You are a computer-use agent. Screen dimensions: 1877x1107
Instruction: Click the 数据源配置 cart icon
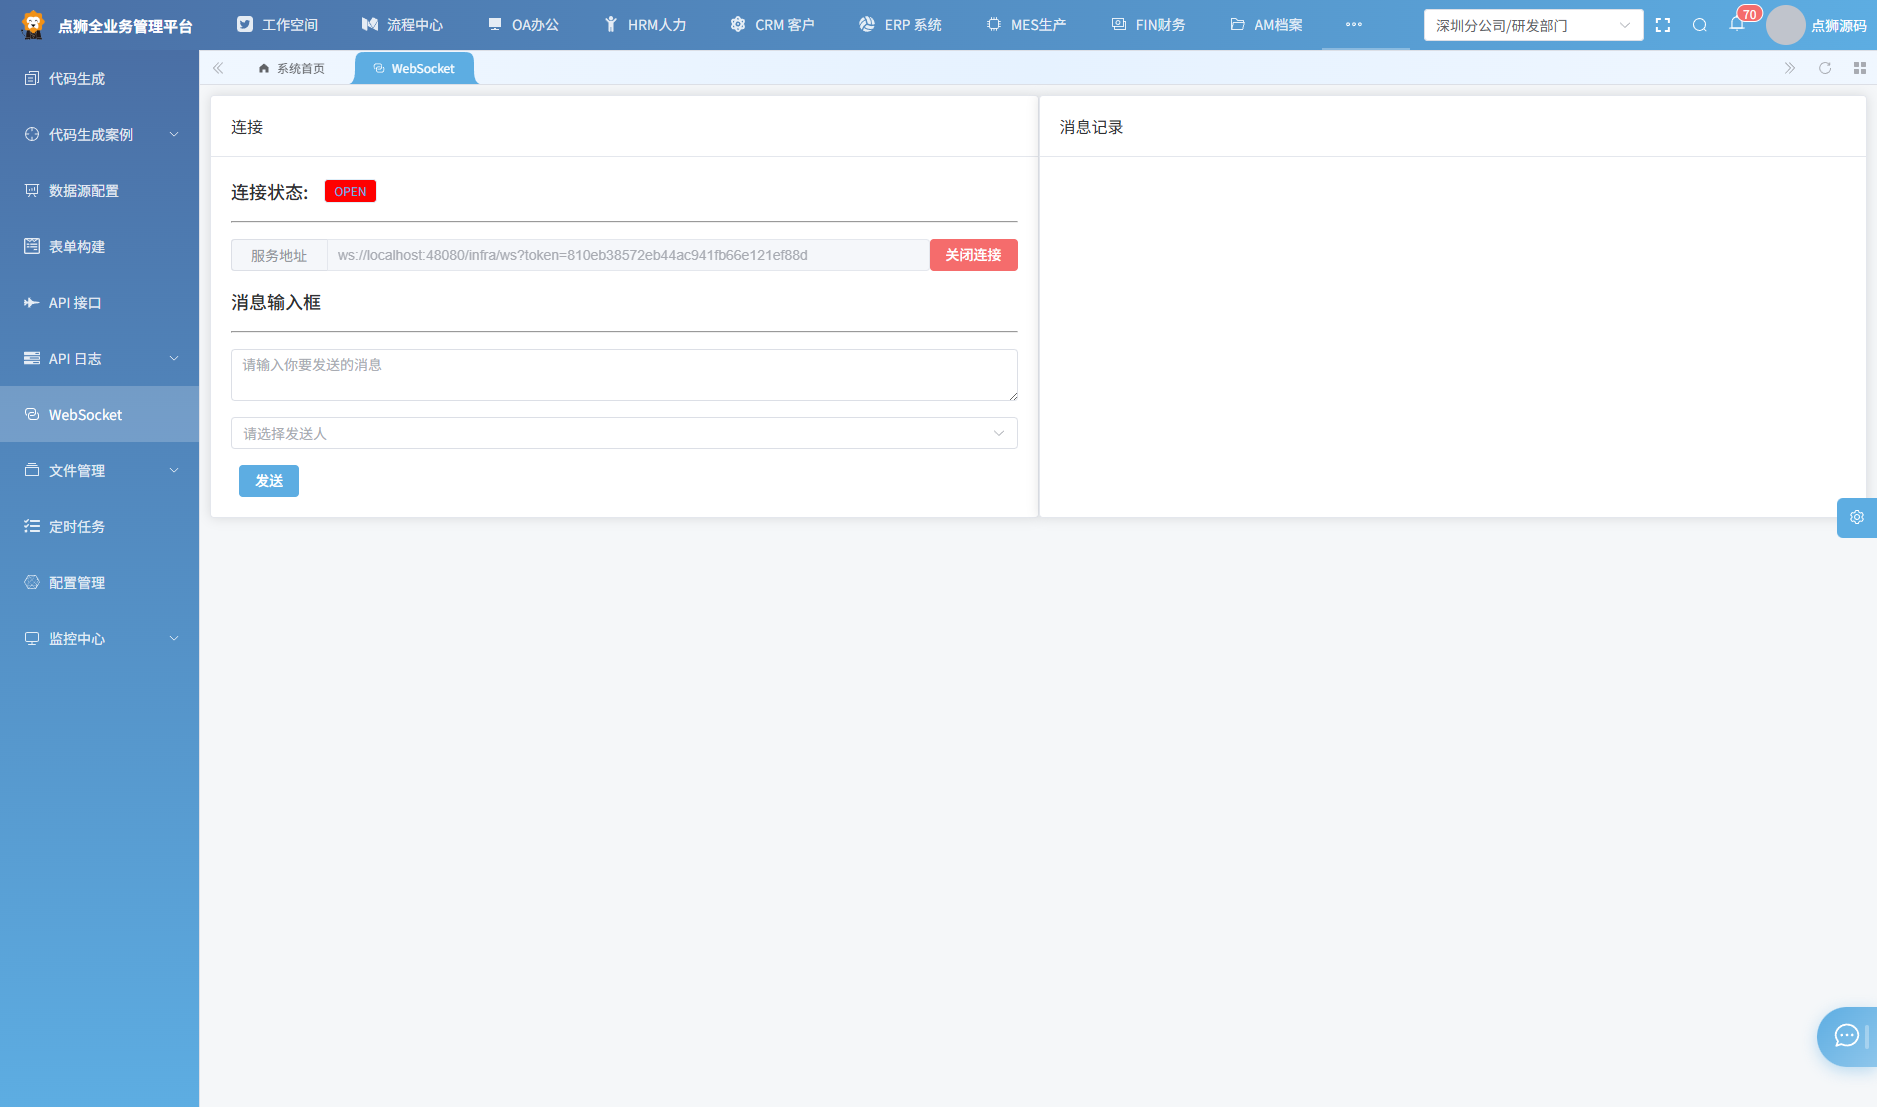[x=32, y=190]
